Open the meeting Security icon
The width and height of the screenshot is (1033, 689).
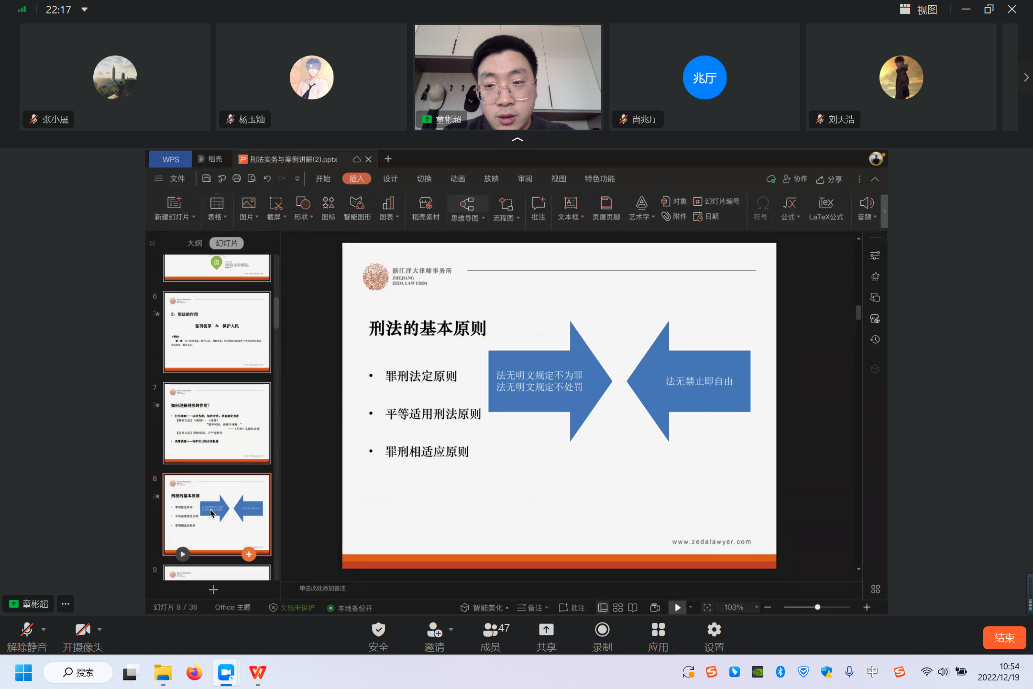(x=378, y=630)
